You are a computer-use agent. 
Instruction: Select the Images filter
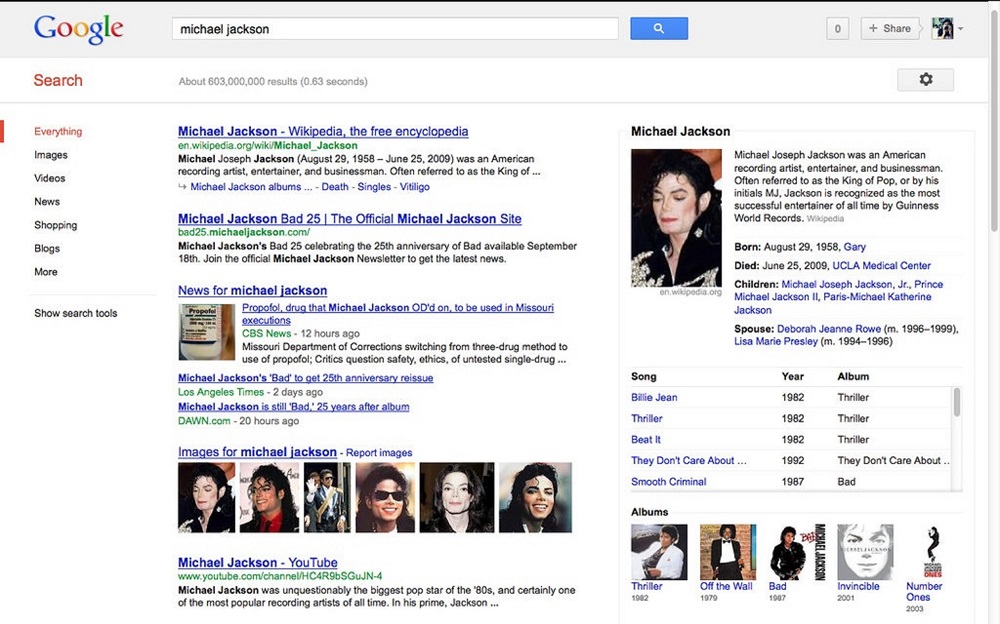pos(51,155)
